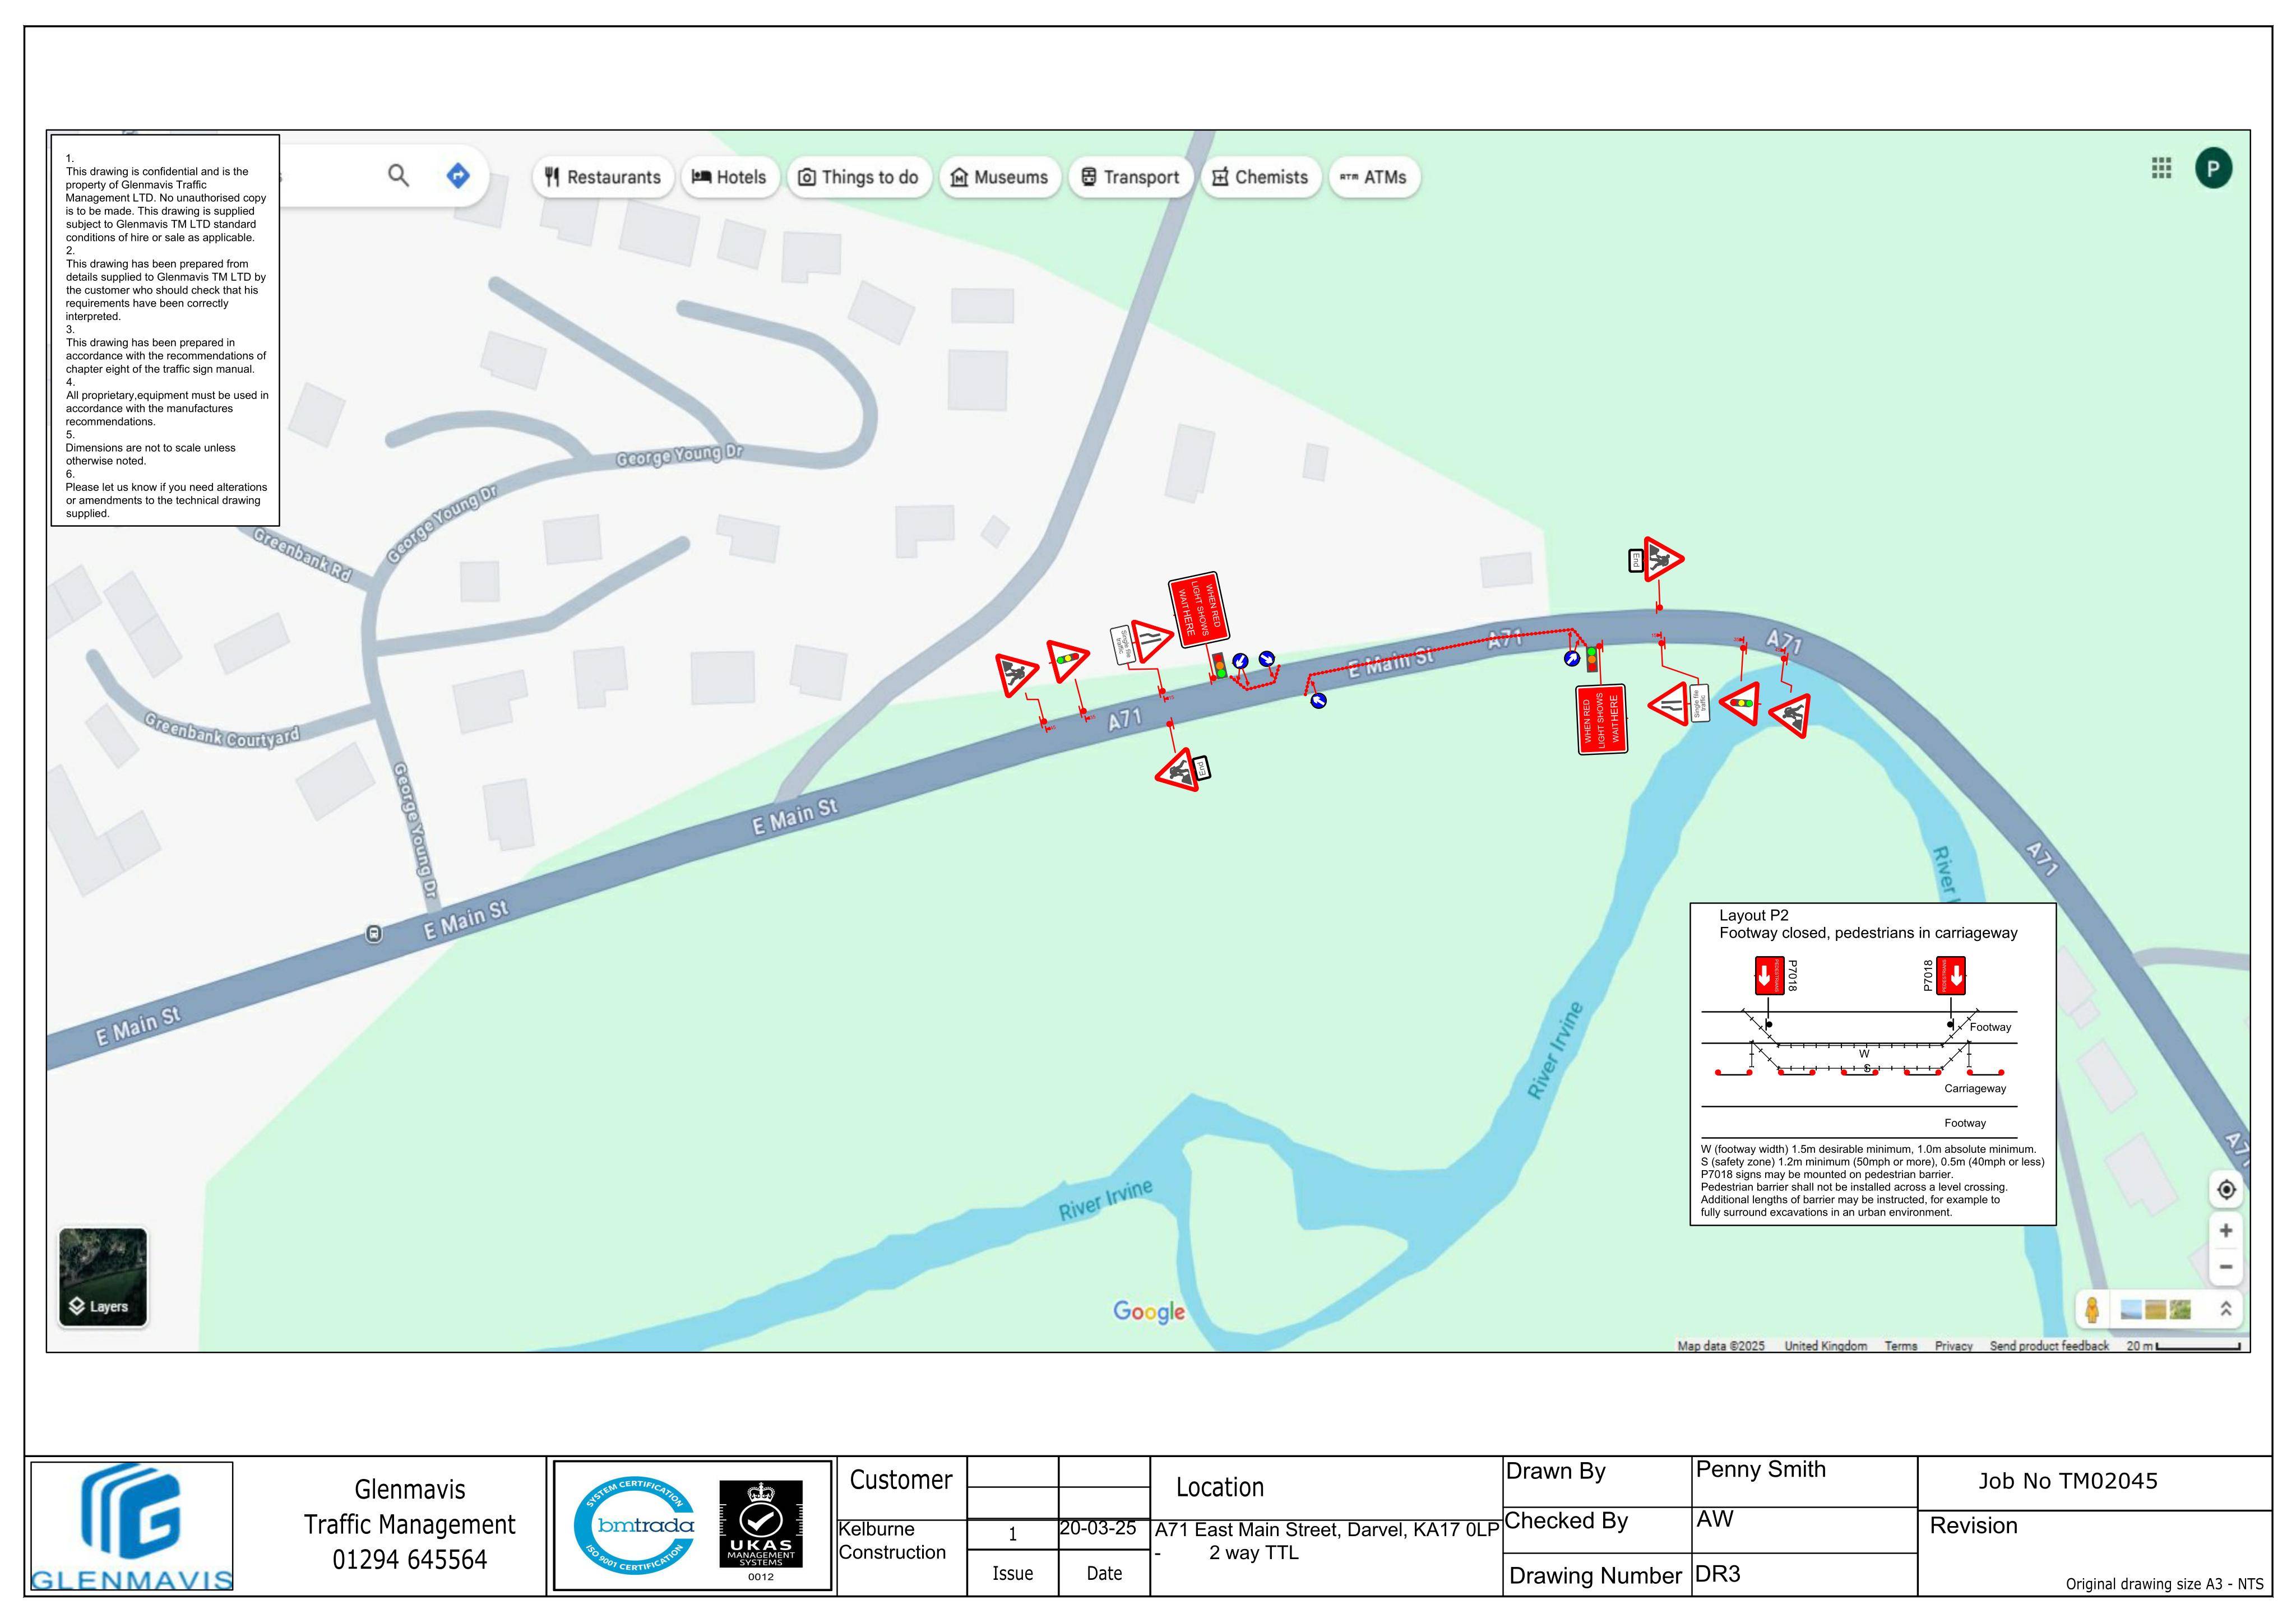
Task: Show ATMs on the map
Action: [1374, 177]
